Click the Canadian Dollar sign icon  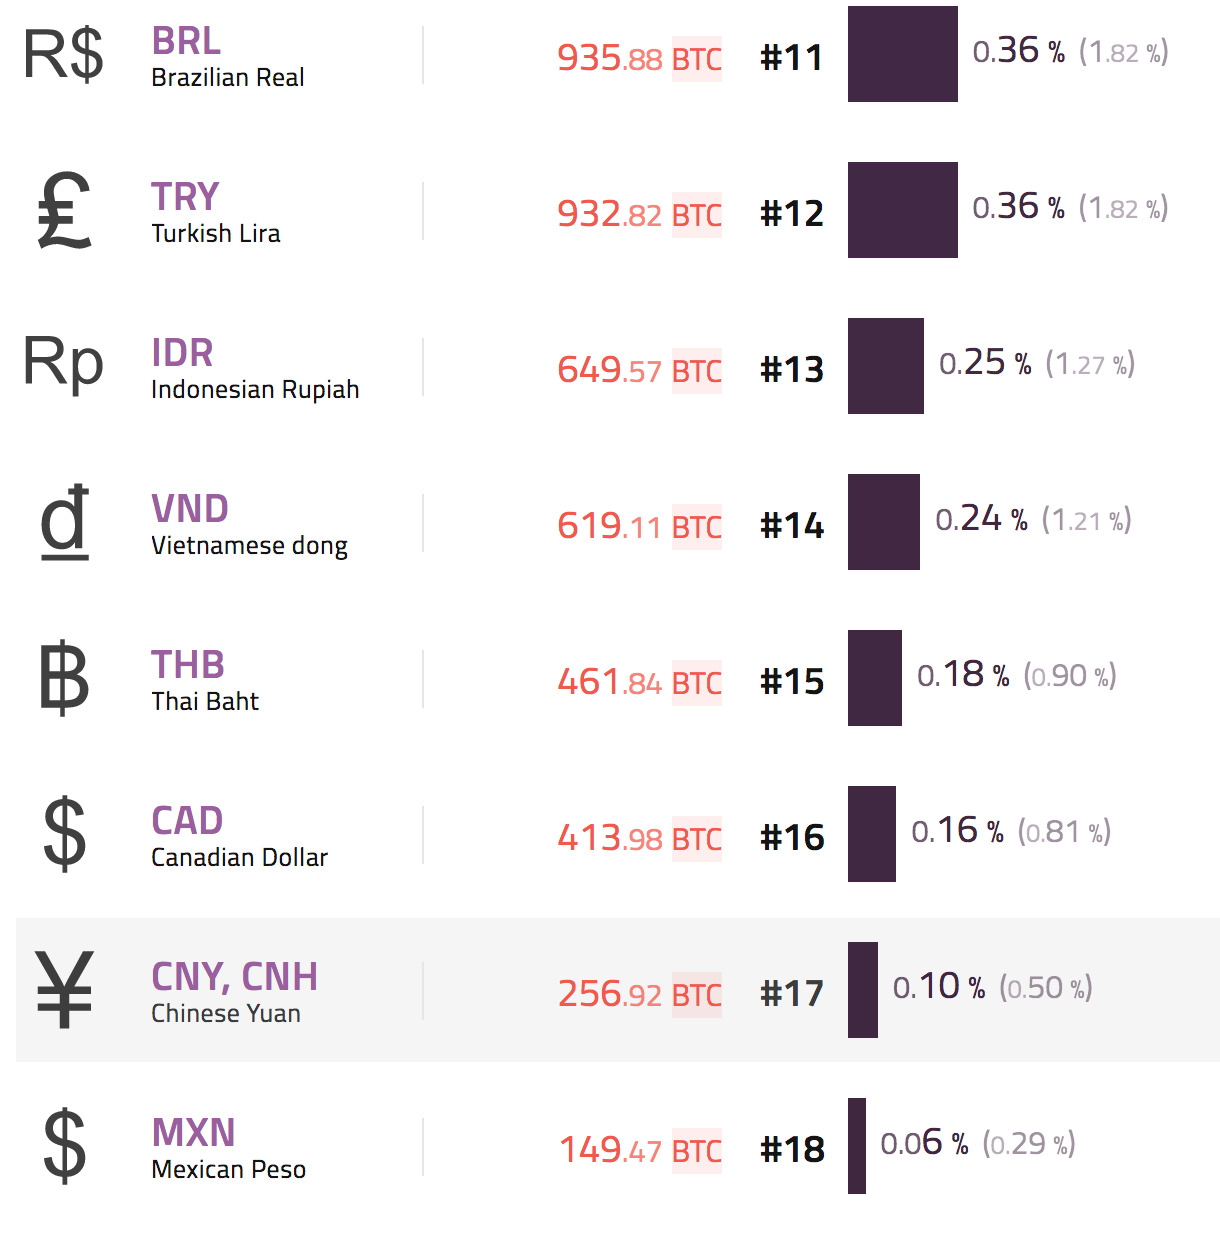[65, 833]
